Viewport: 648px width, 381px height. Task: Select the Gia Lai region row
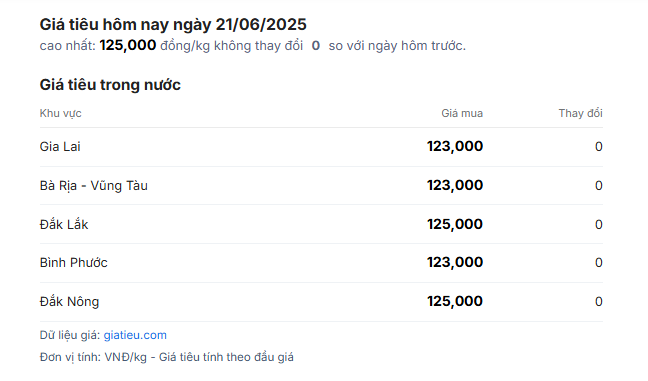321,147
